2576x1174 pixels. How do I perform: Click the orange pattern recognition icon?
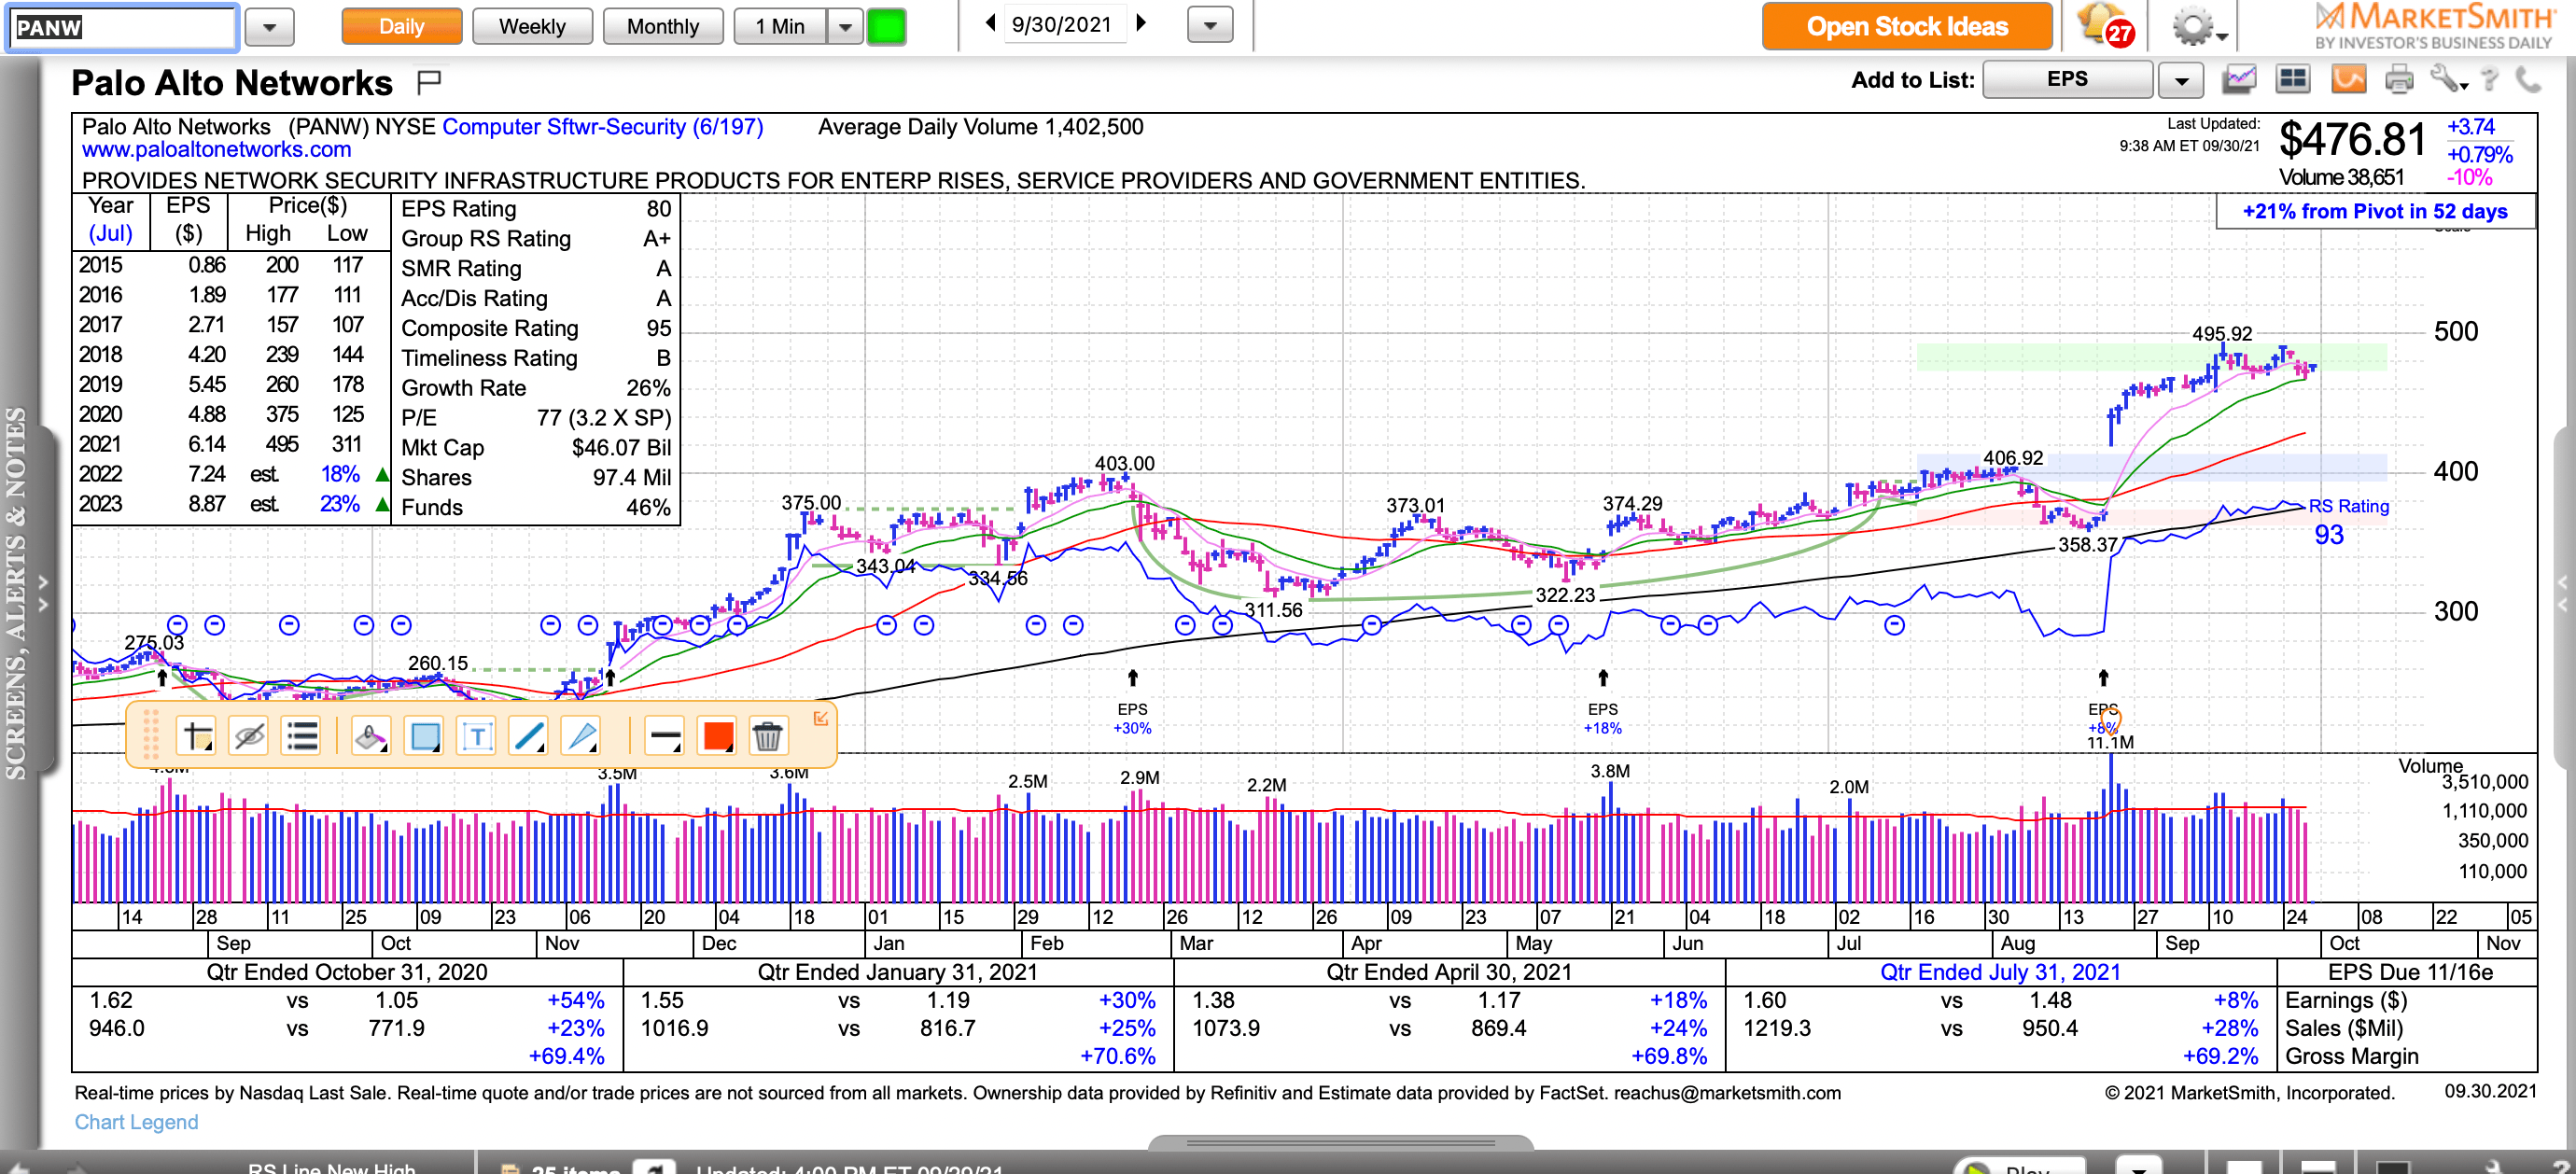pos(2348,79)
